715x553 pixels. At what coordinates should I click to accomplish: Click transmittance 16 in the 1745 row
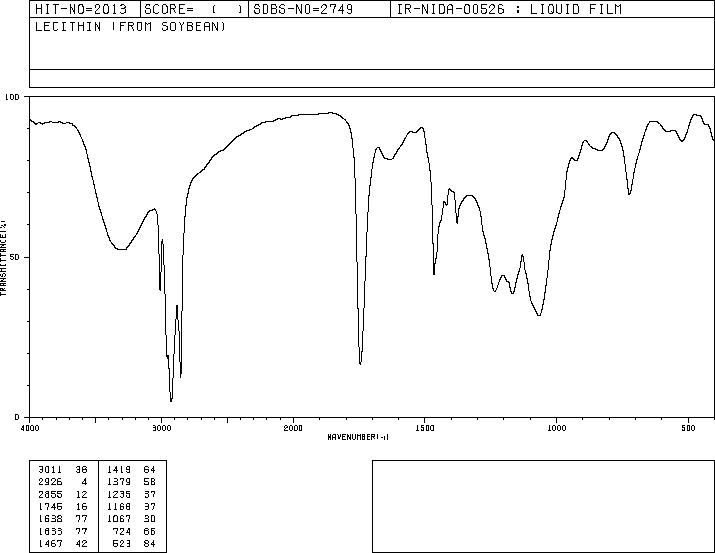tap(81, 506)
